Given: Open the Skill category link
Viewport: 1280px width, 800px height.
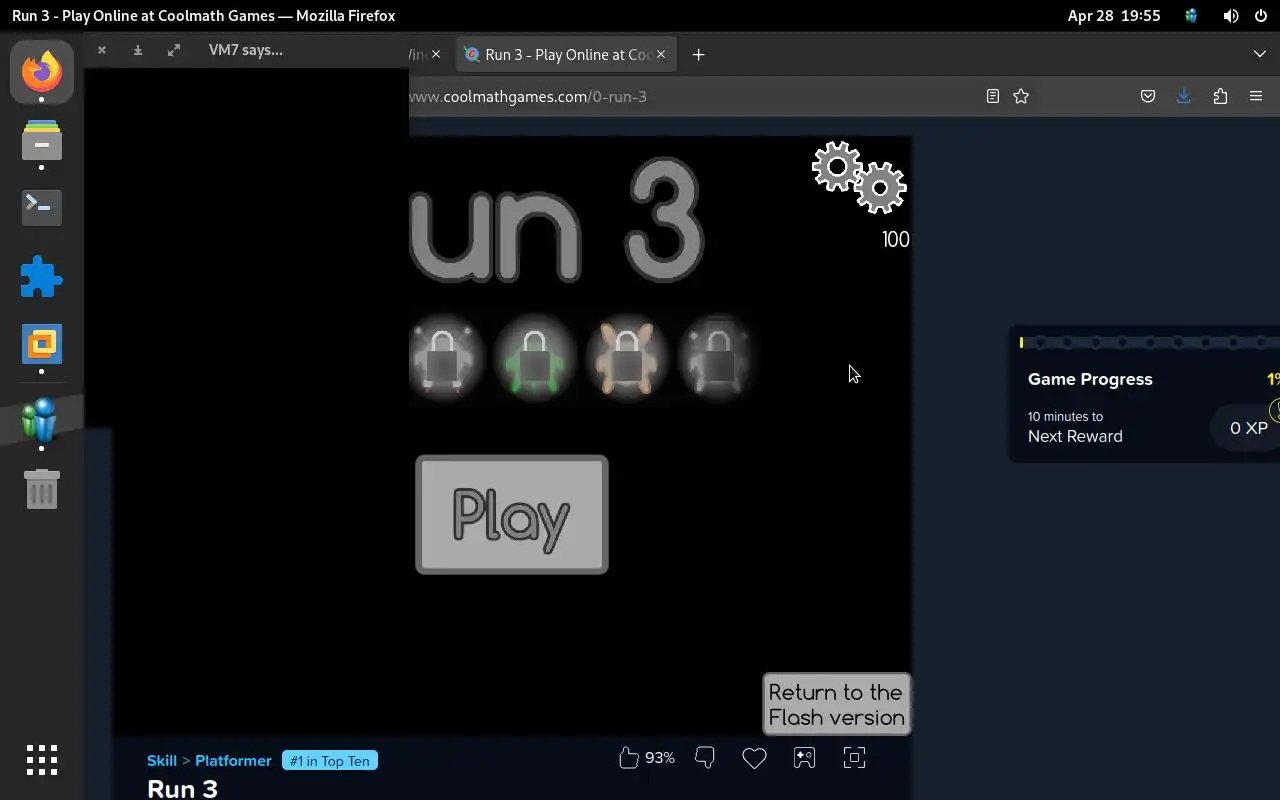Looking at the screenshot, I should coord(162,761).
